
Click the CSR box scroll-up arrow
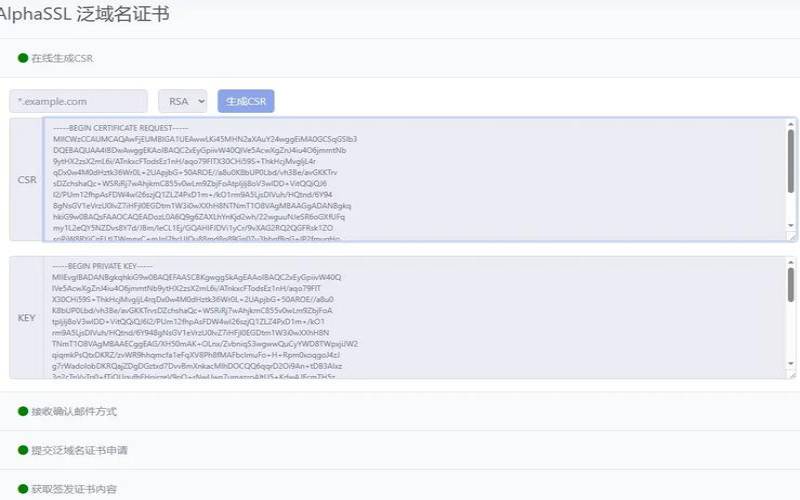click(x=791, y=124)
